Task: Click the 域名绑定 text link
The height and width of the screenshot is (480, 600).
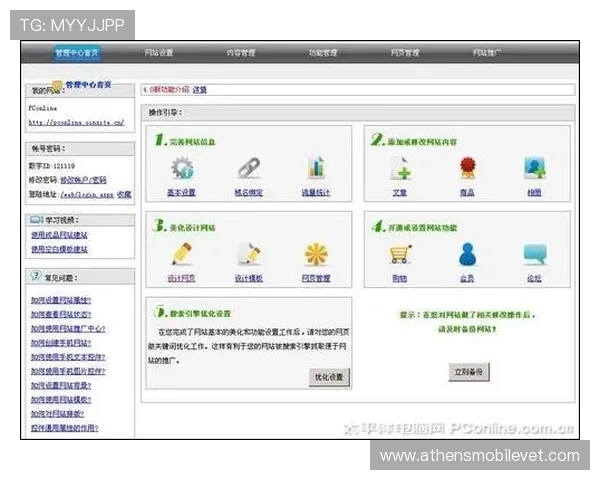Action: (249, 193)
